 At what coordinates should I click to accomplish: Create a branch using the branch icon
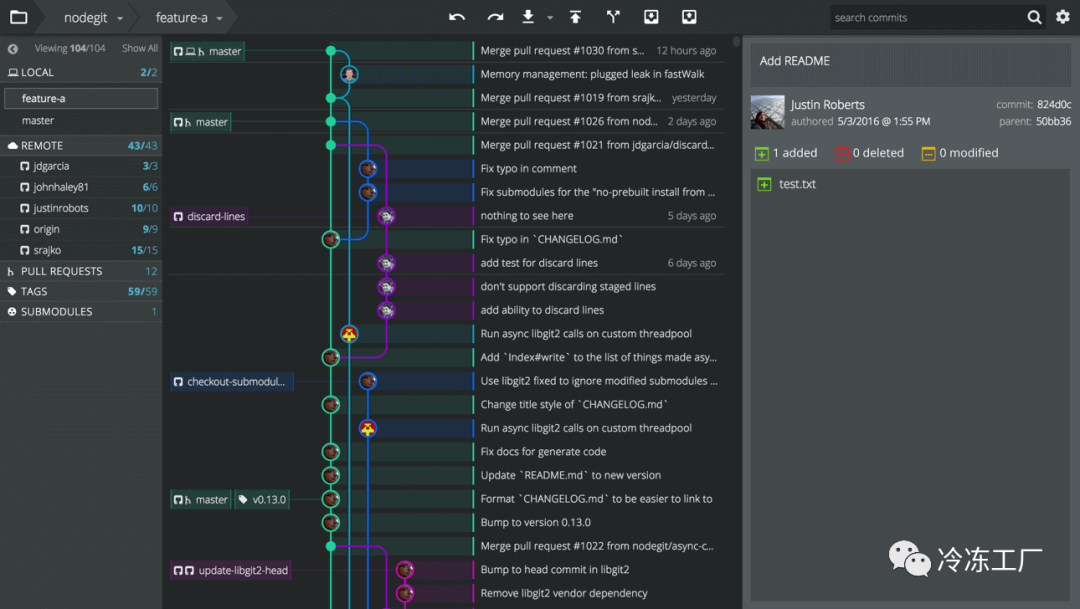tap(613, 17)
